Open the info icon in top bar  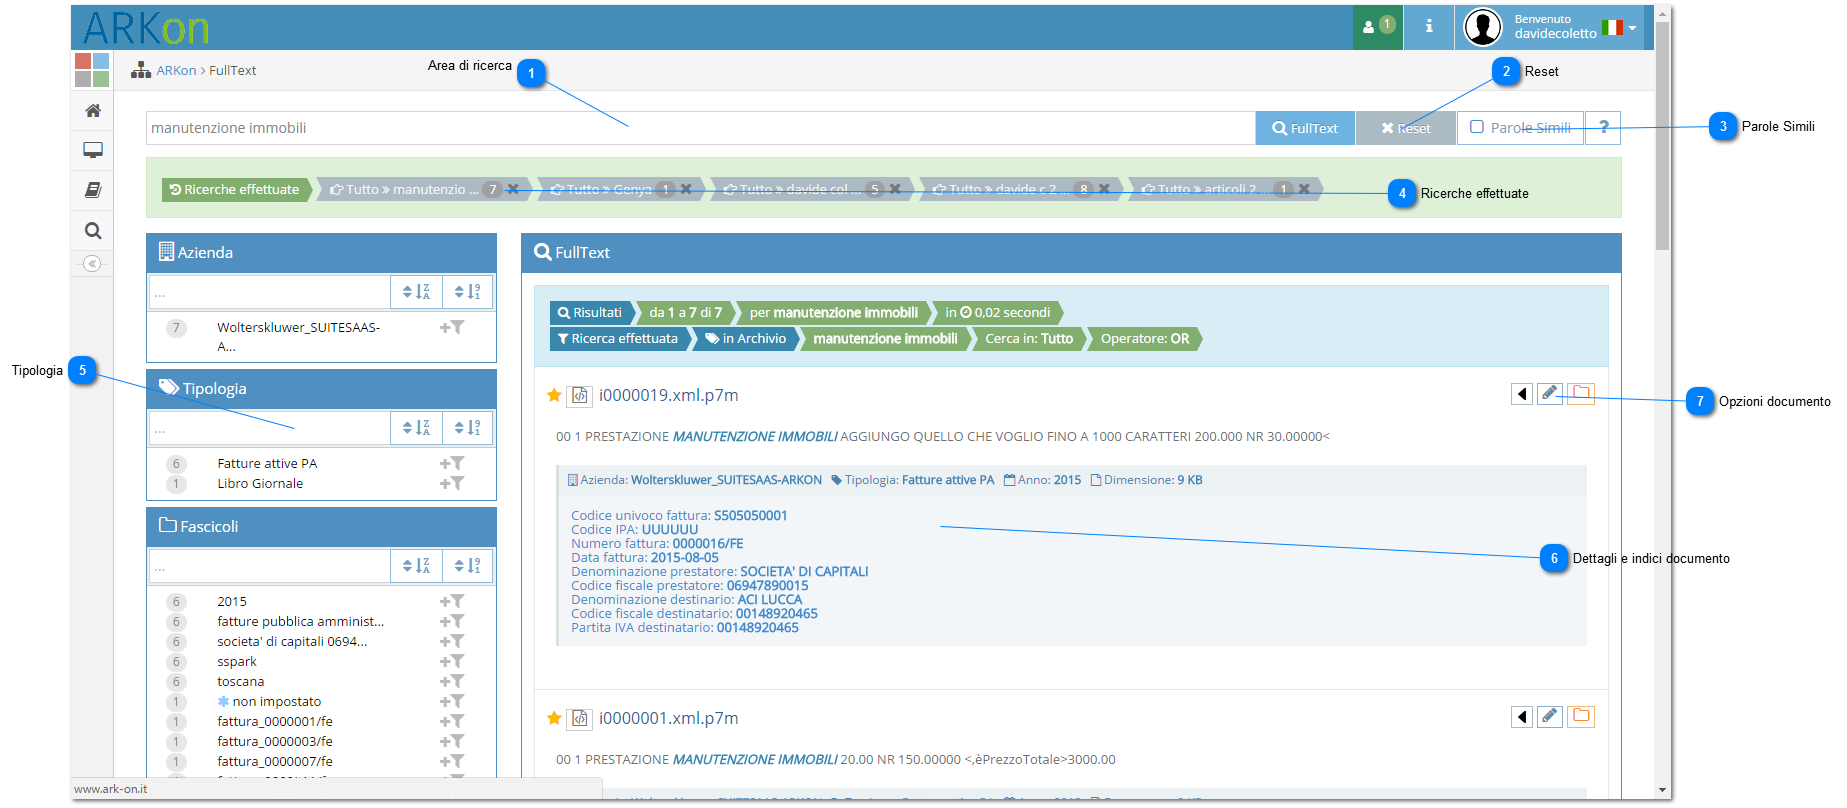[1429, 27]
